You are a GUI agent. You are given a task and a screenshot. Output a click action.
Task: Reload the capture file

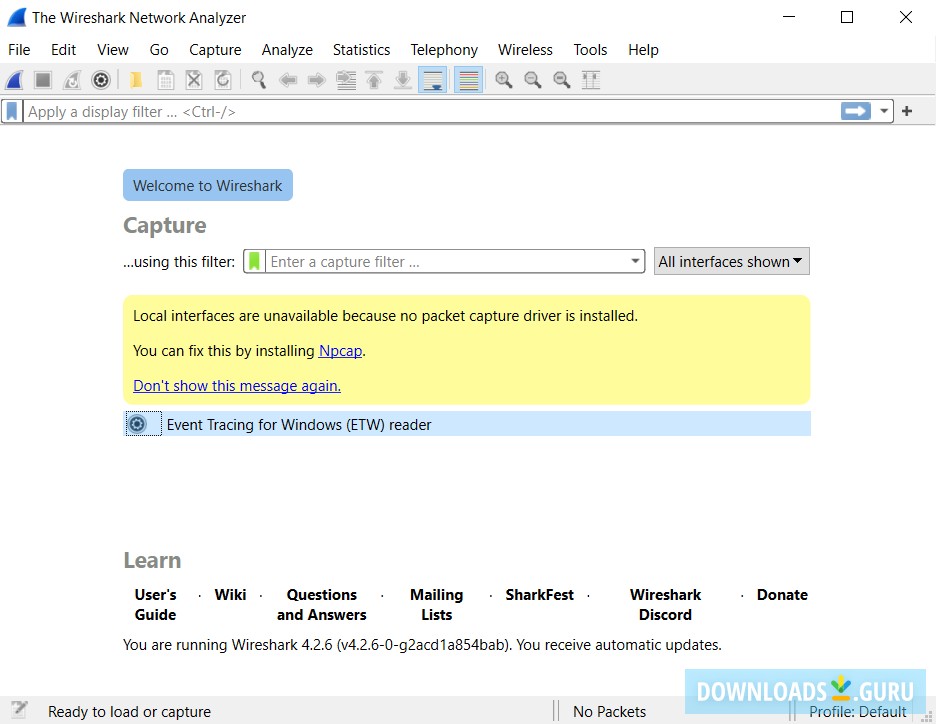[x=222, y=79]
